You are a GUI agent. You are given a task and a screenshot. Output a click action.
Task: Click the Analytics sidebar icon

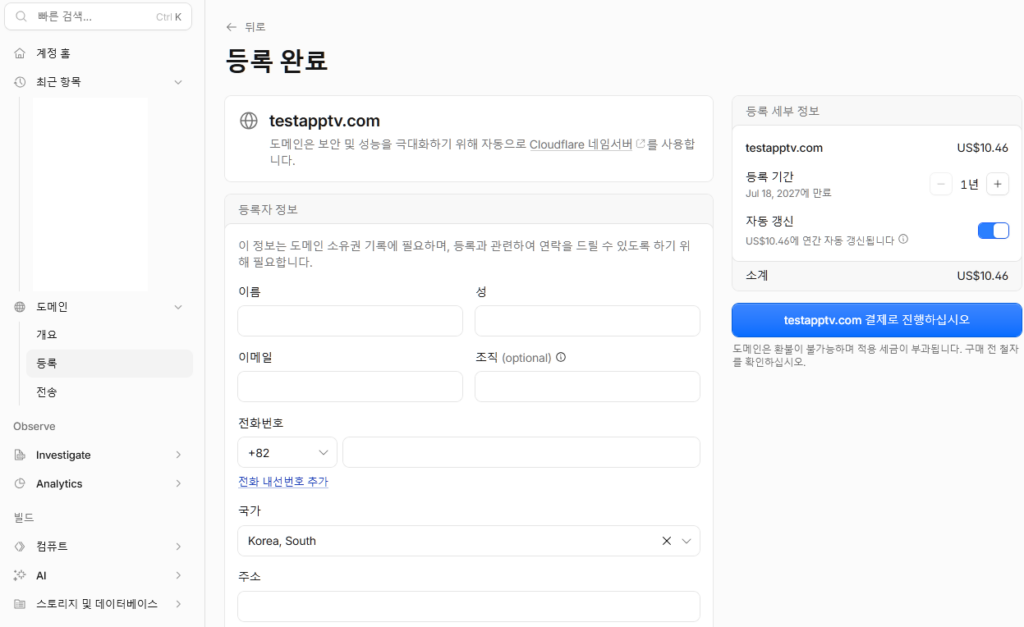point(20,483)
